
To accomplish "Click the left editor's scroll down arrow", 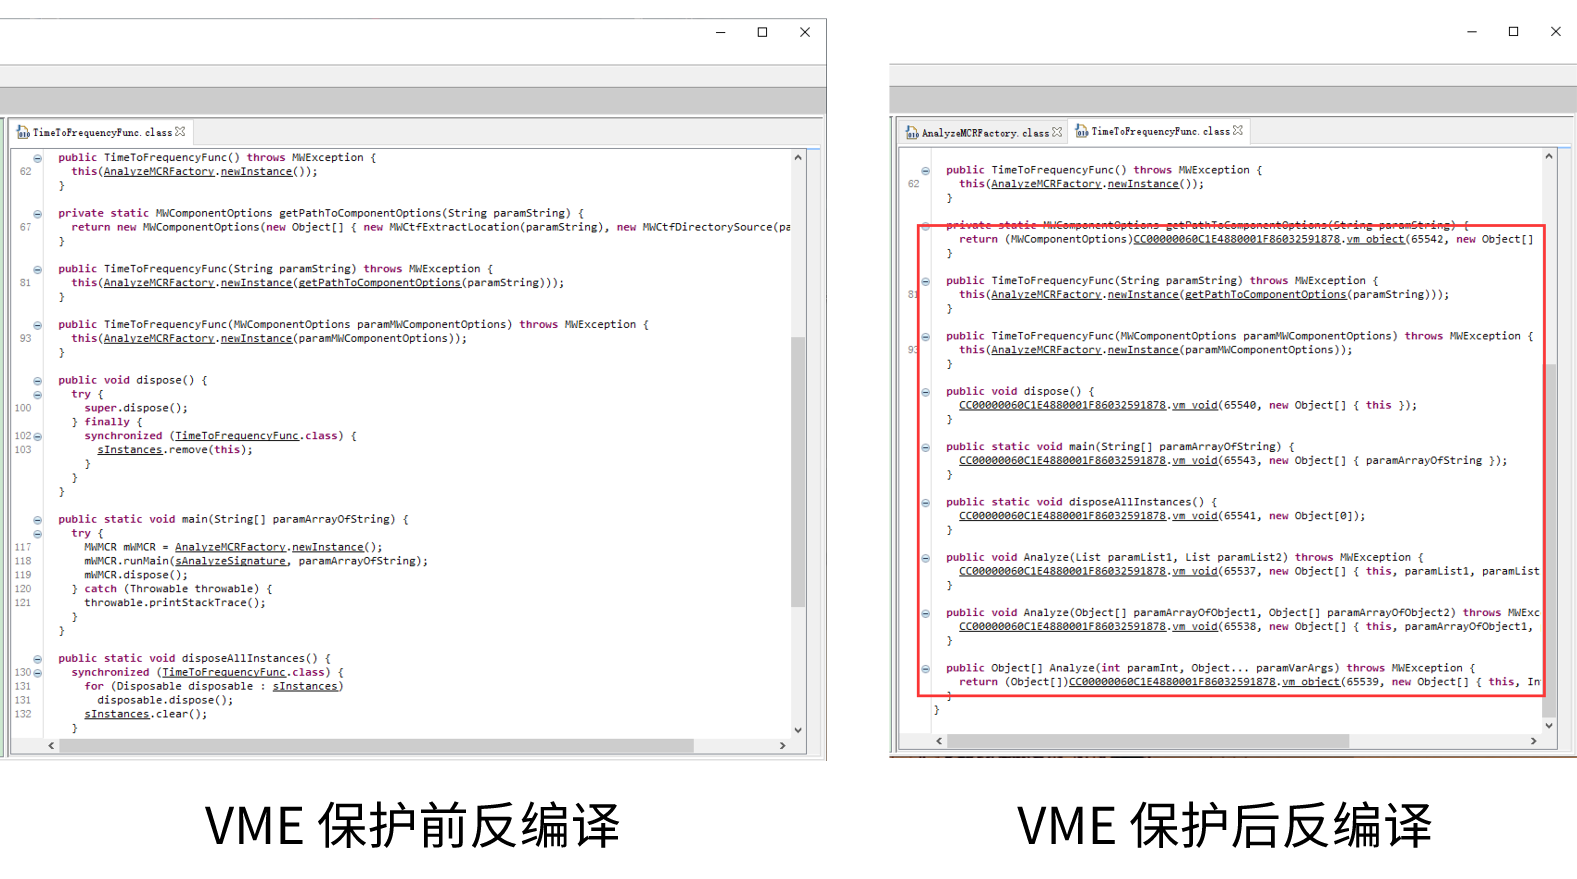I will coord(798,730).
